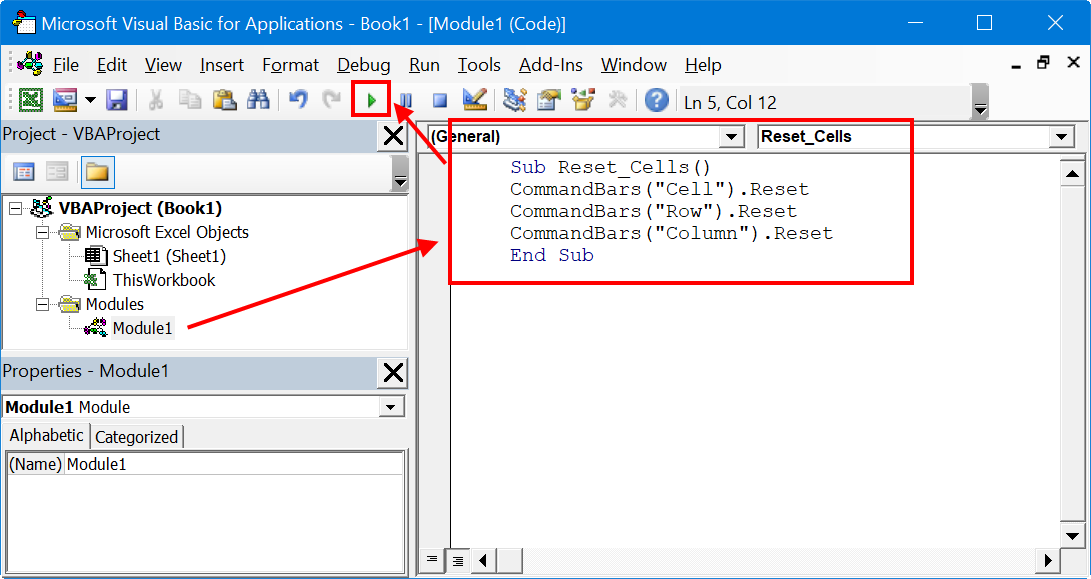Switch to the Categorized properties tab
This screenshot has width=1091, height=579.
(137, 436)
